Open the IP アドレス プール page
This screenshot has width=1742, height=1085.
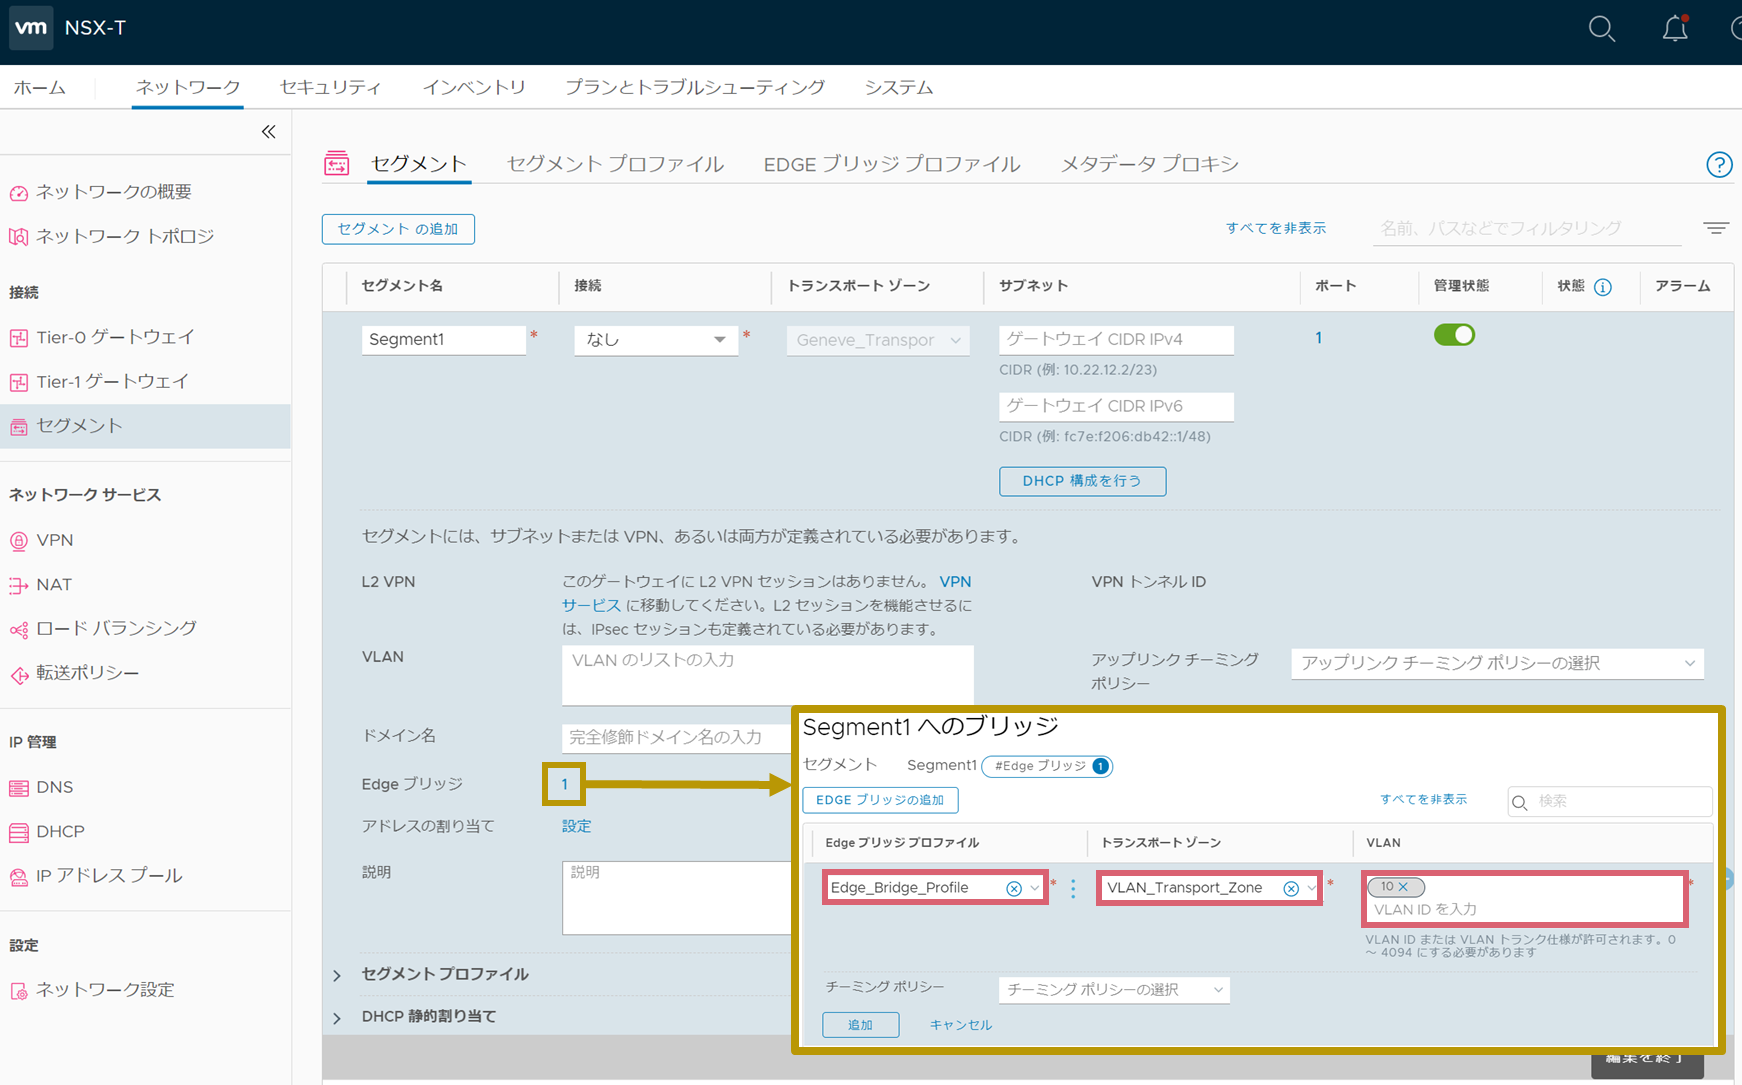[109, 875]
